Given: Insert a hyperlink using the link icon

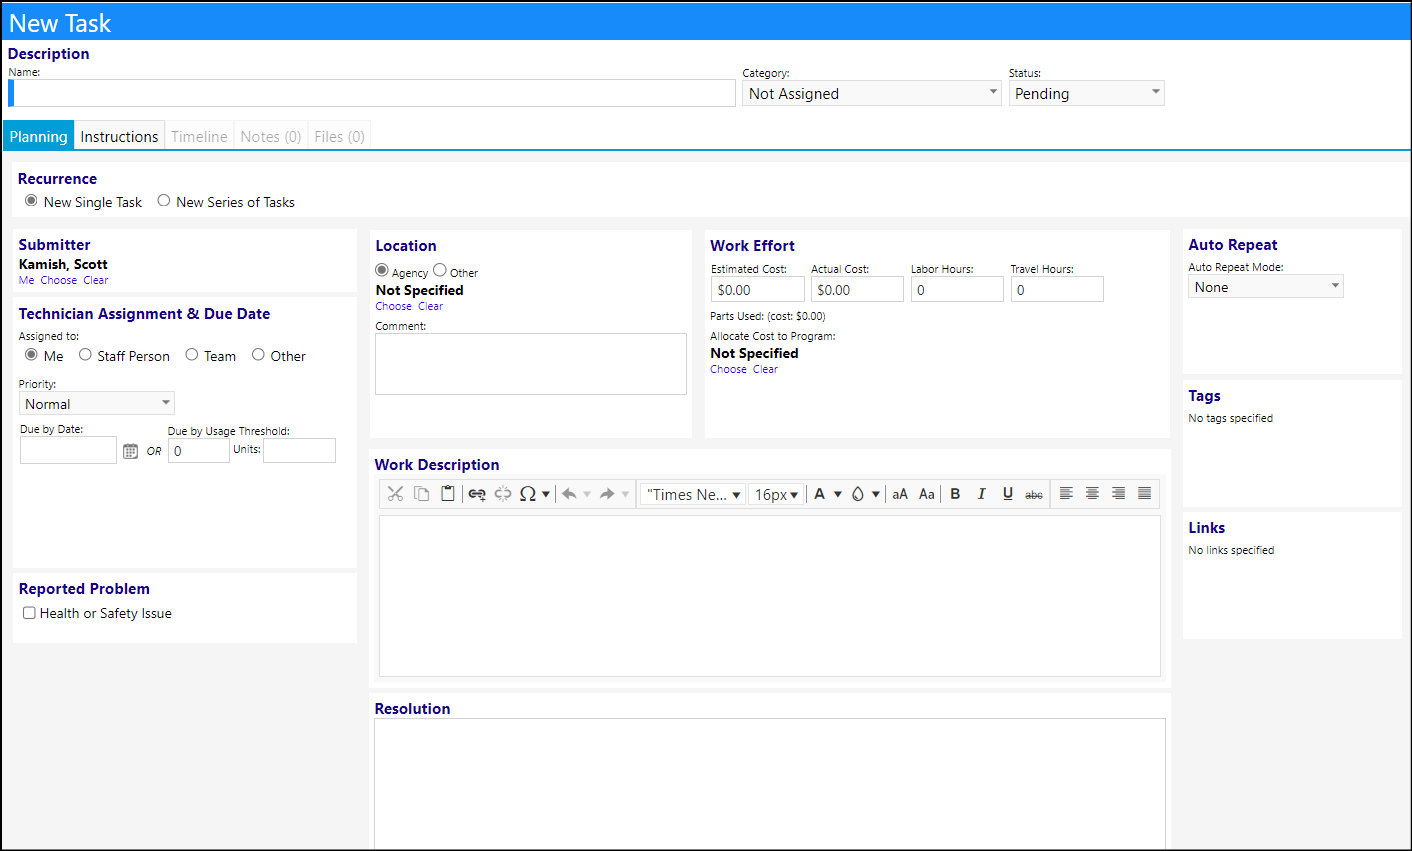Looking at the screenshot, I should click(x=477, y=494).
